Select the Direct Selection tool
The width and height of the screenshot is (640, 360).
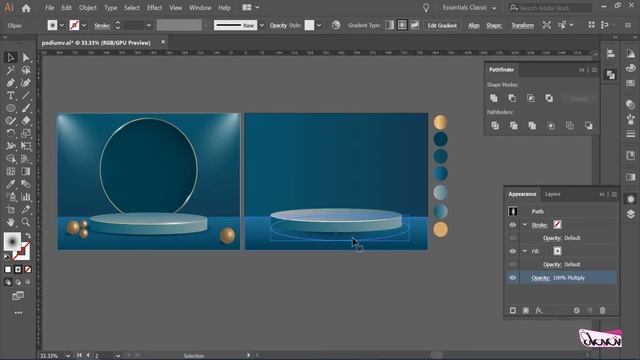26,58
